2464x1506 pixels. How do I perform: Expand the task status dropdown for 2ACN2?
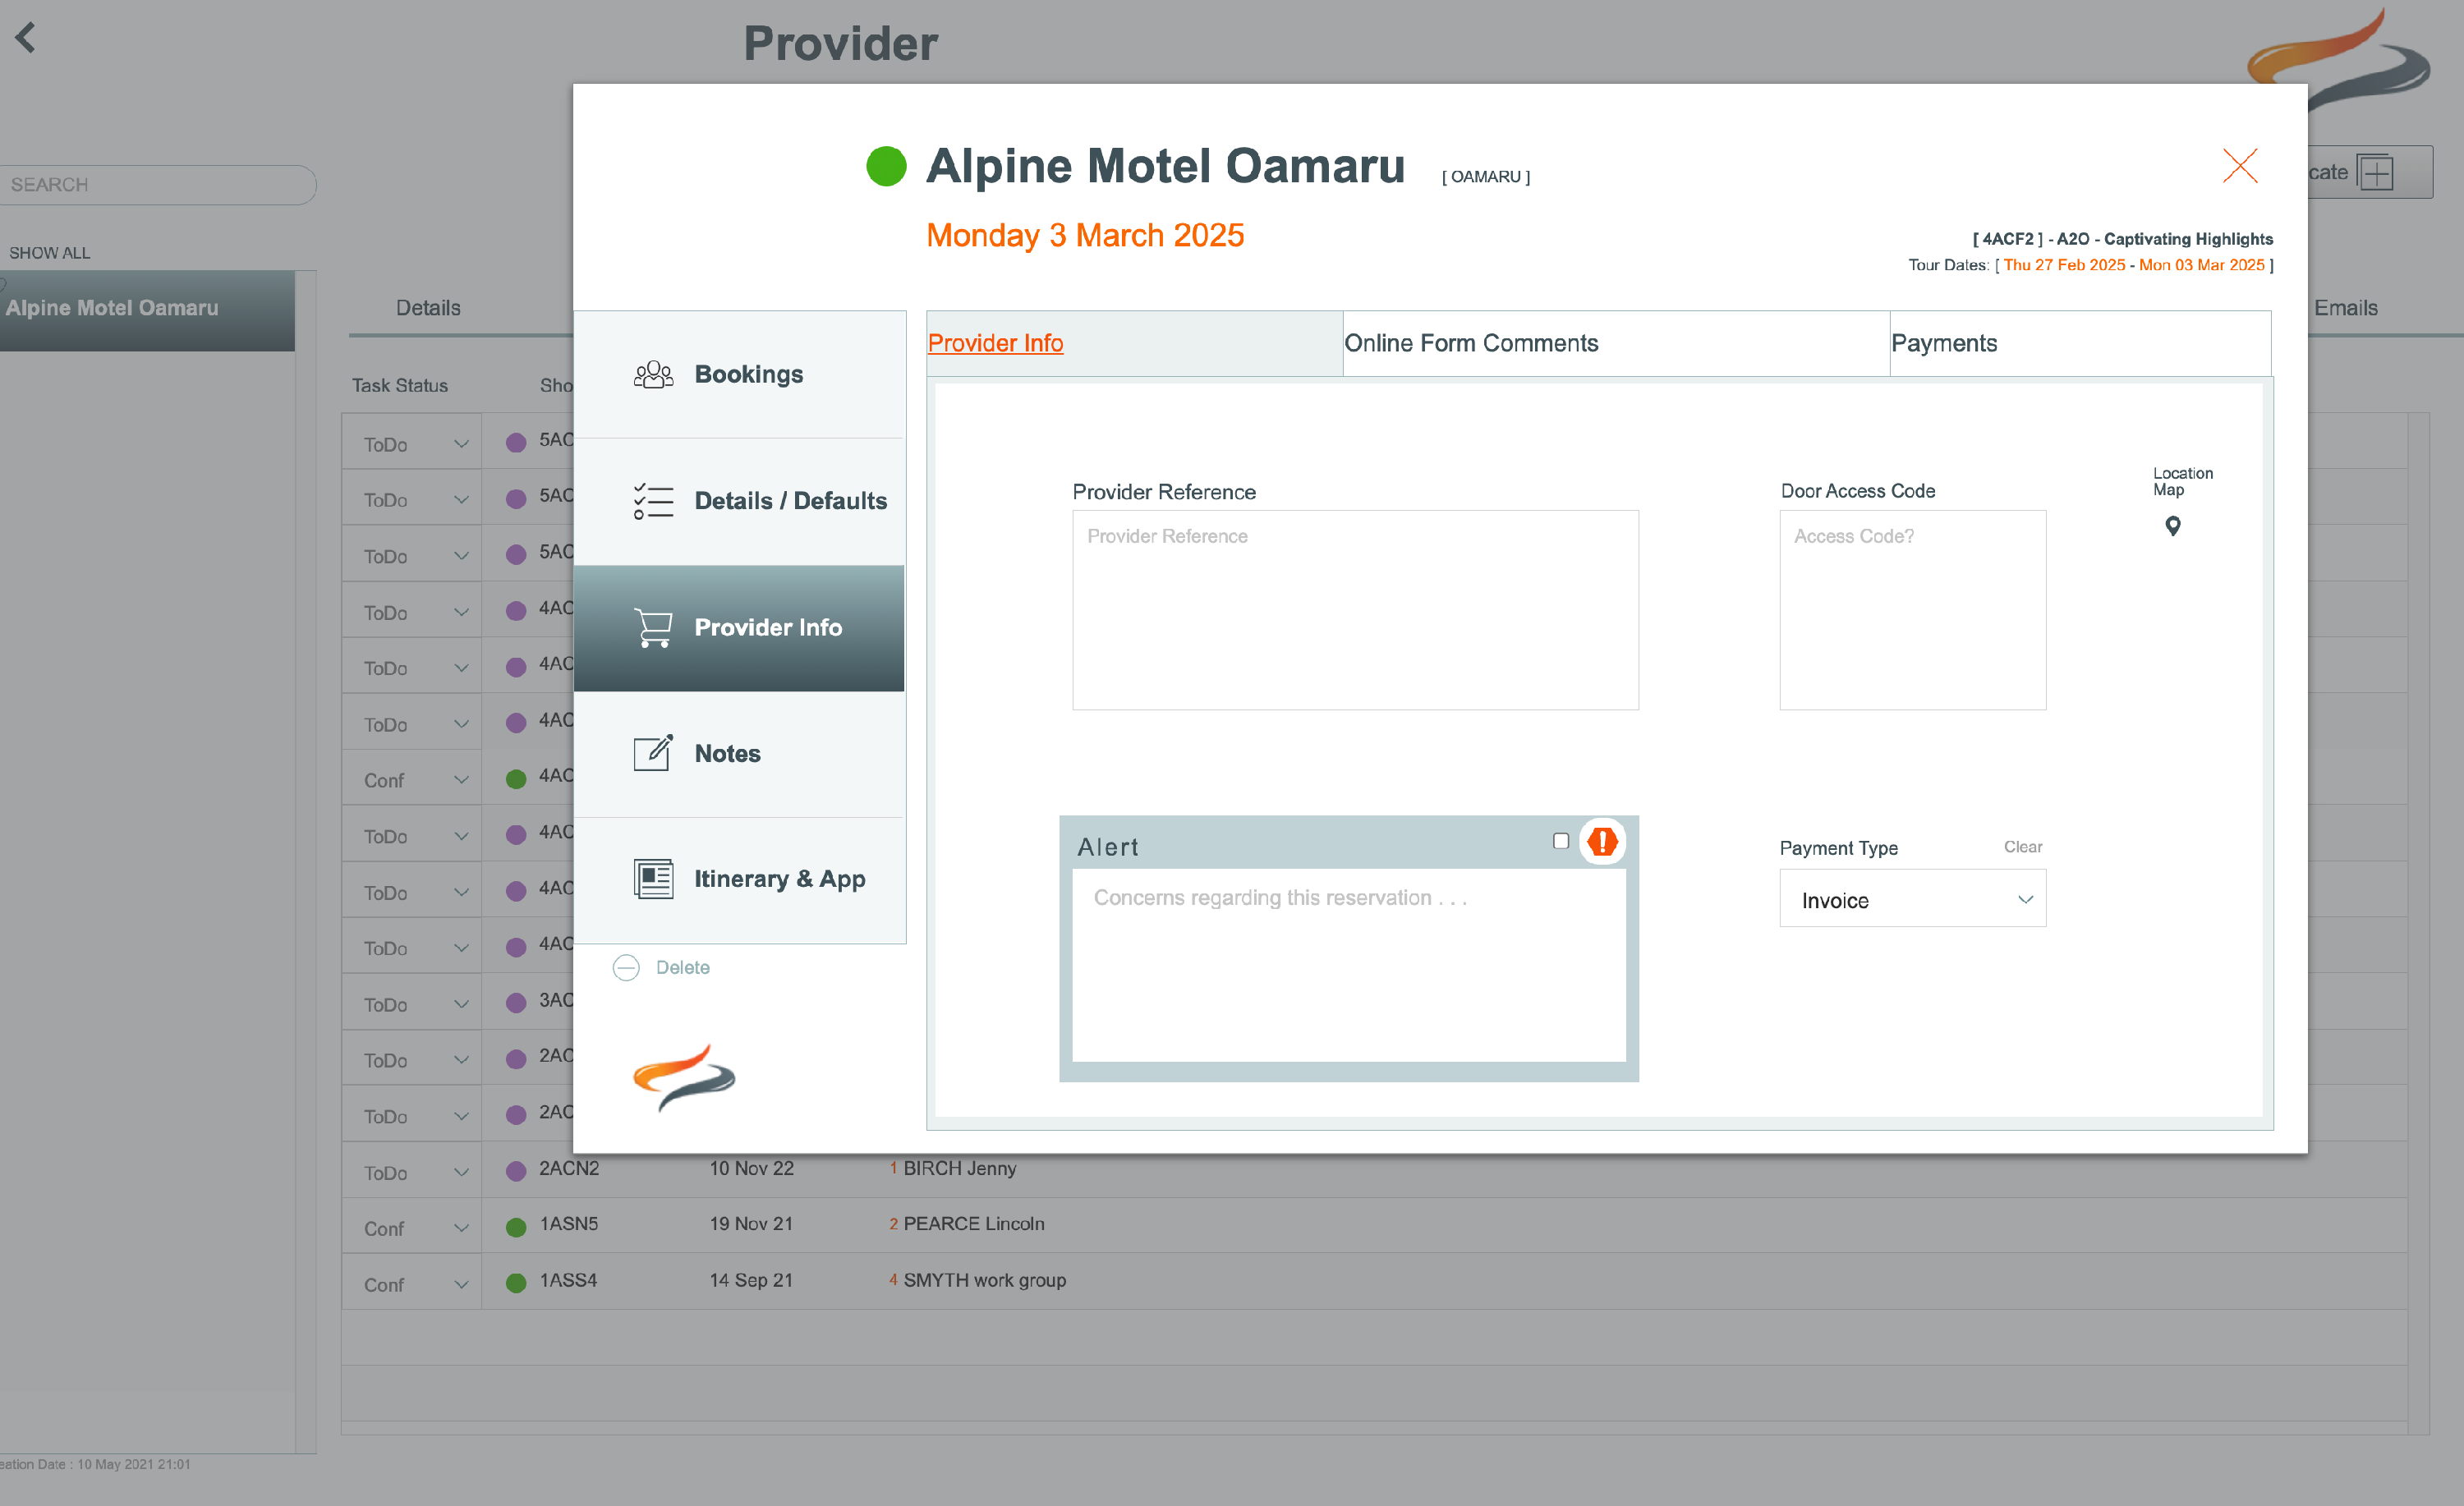(x=411, y=1172)
